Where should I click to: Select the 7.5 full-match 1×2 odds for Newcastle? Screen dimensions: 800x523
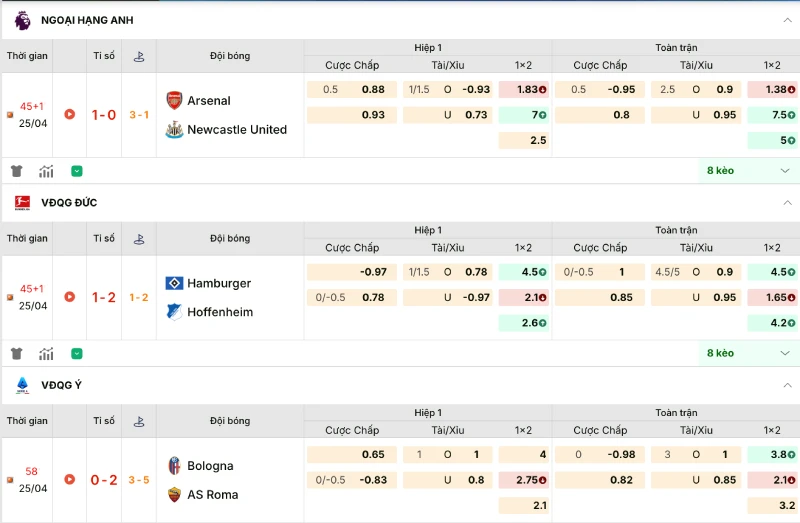click(x=774, y=115)
